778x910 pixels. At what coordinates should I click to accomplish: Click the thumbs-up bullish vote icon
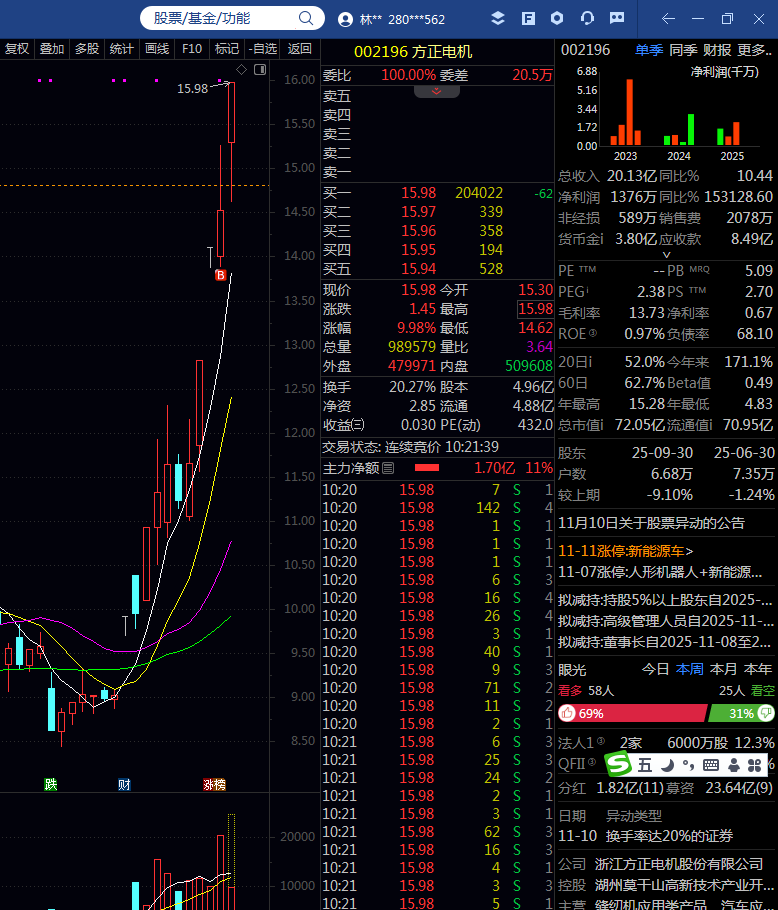567,713
